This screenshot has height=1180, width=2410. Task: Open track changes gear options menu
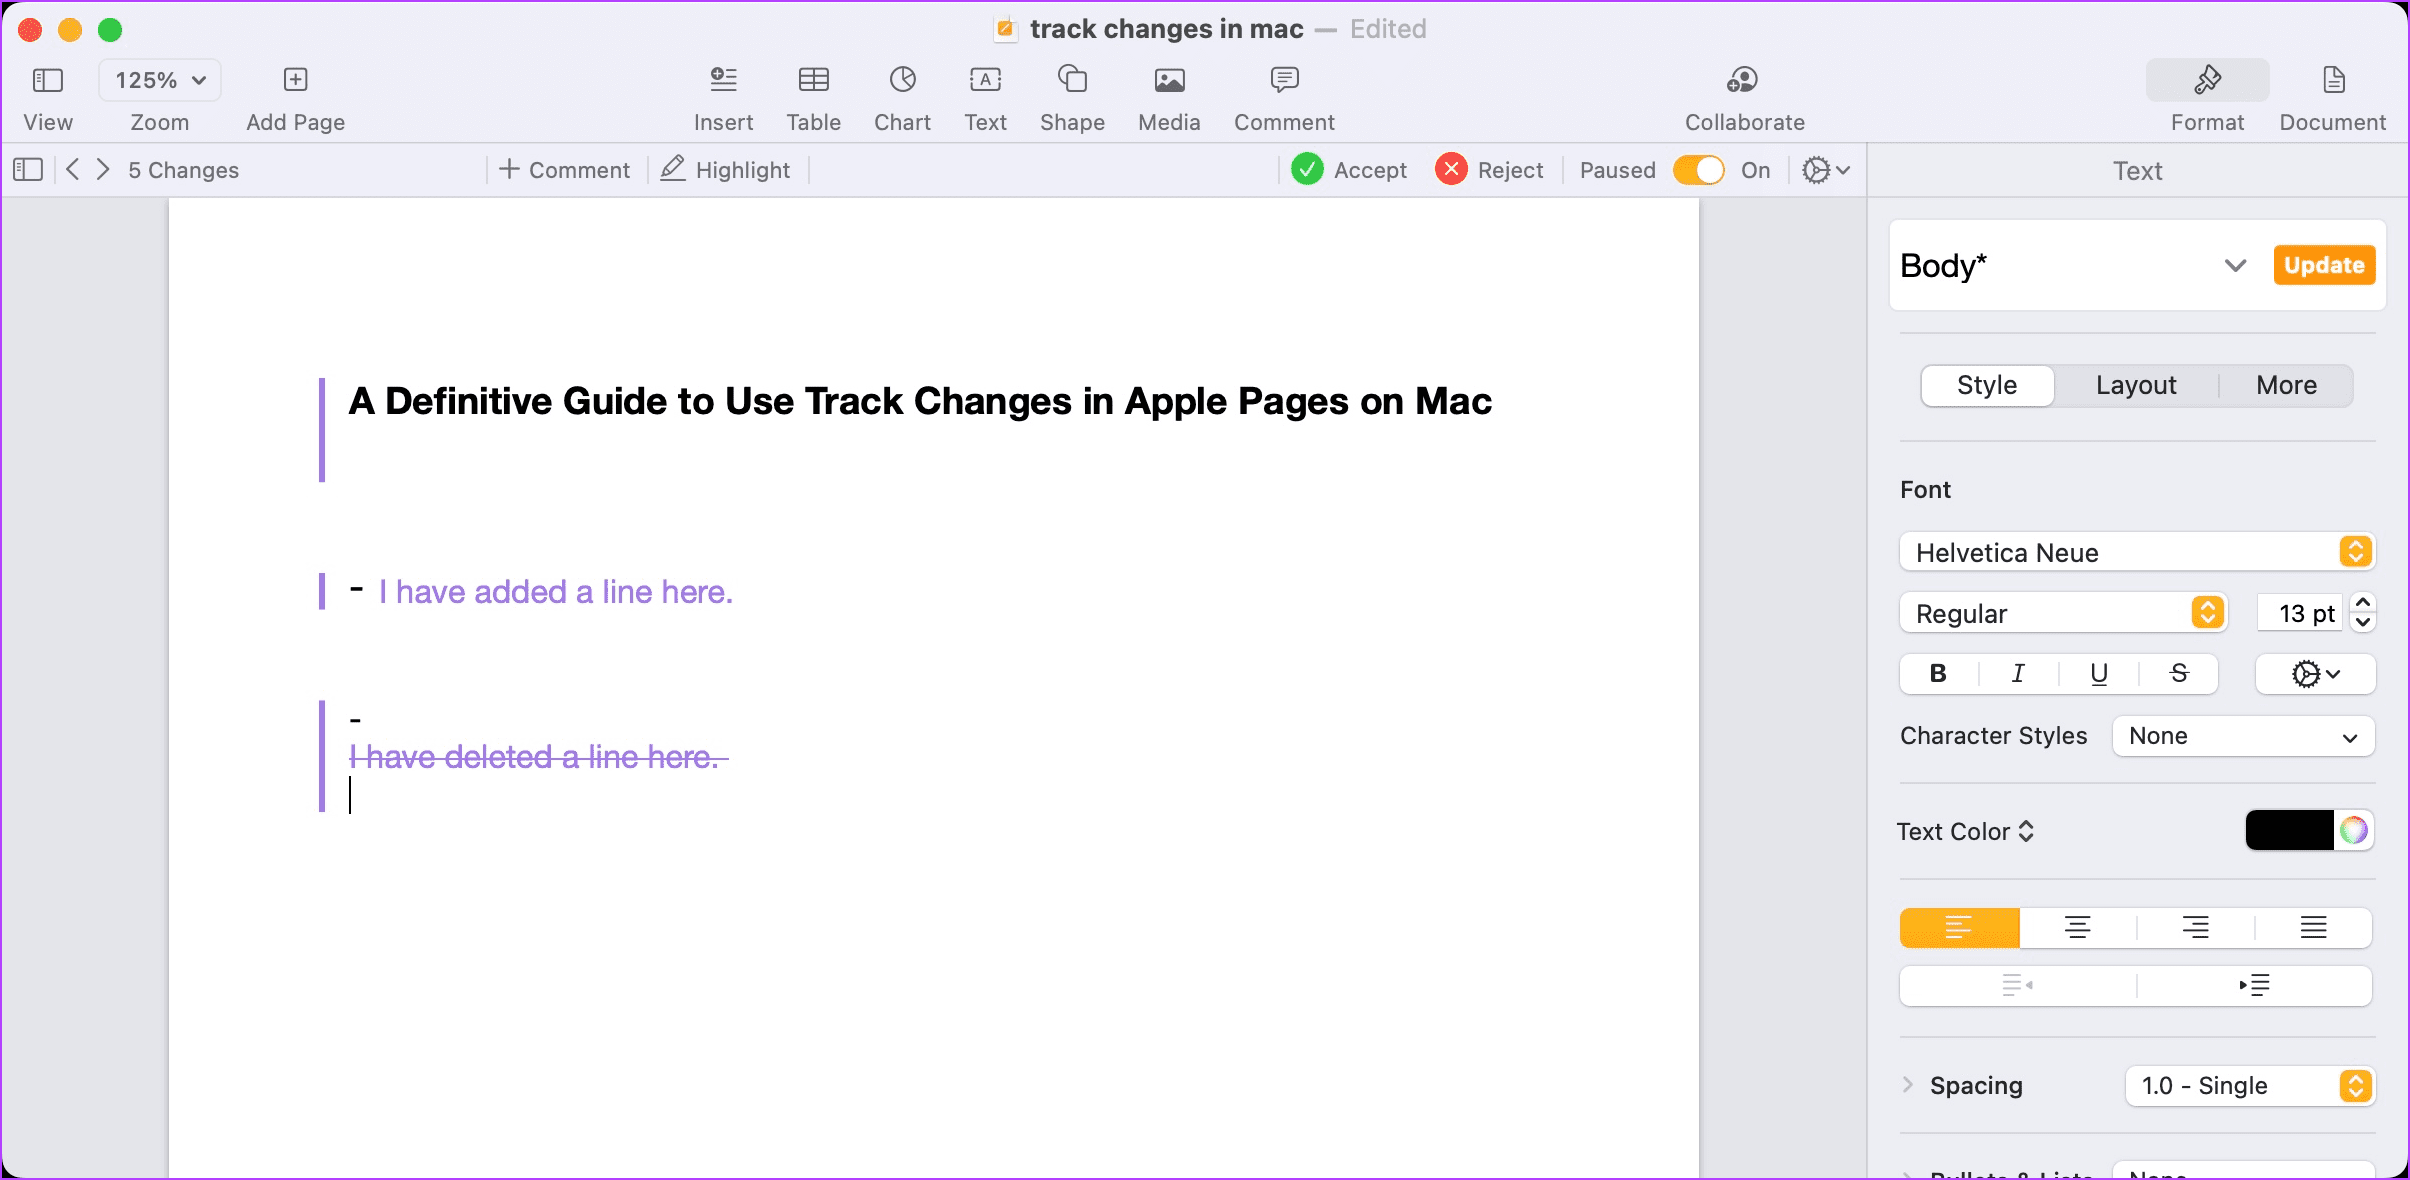pos(1825,170)
